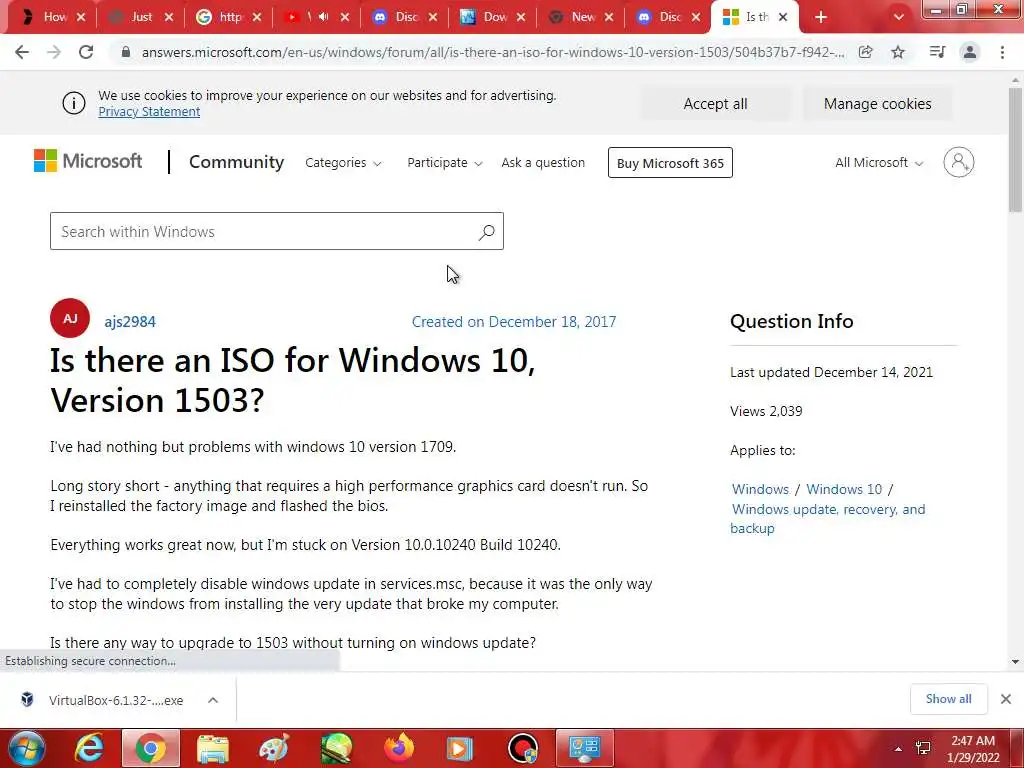The height and width of the screenshot is (768, 1024).
Task: Sign in via the account avatar icon
Action: tap(958, 162)
